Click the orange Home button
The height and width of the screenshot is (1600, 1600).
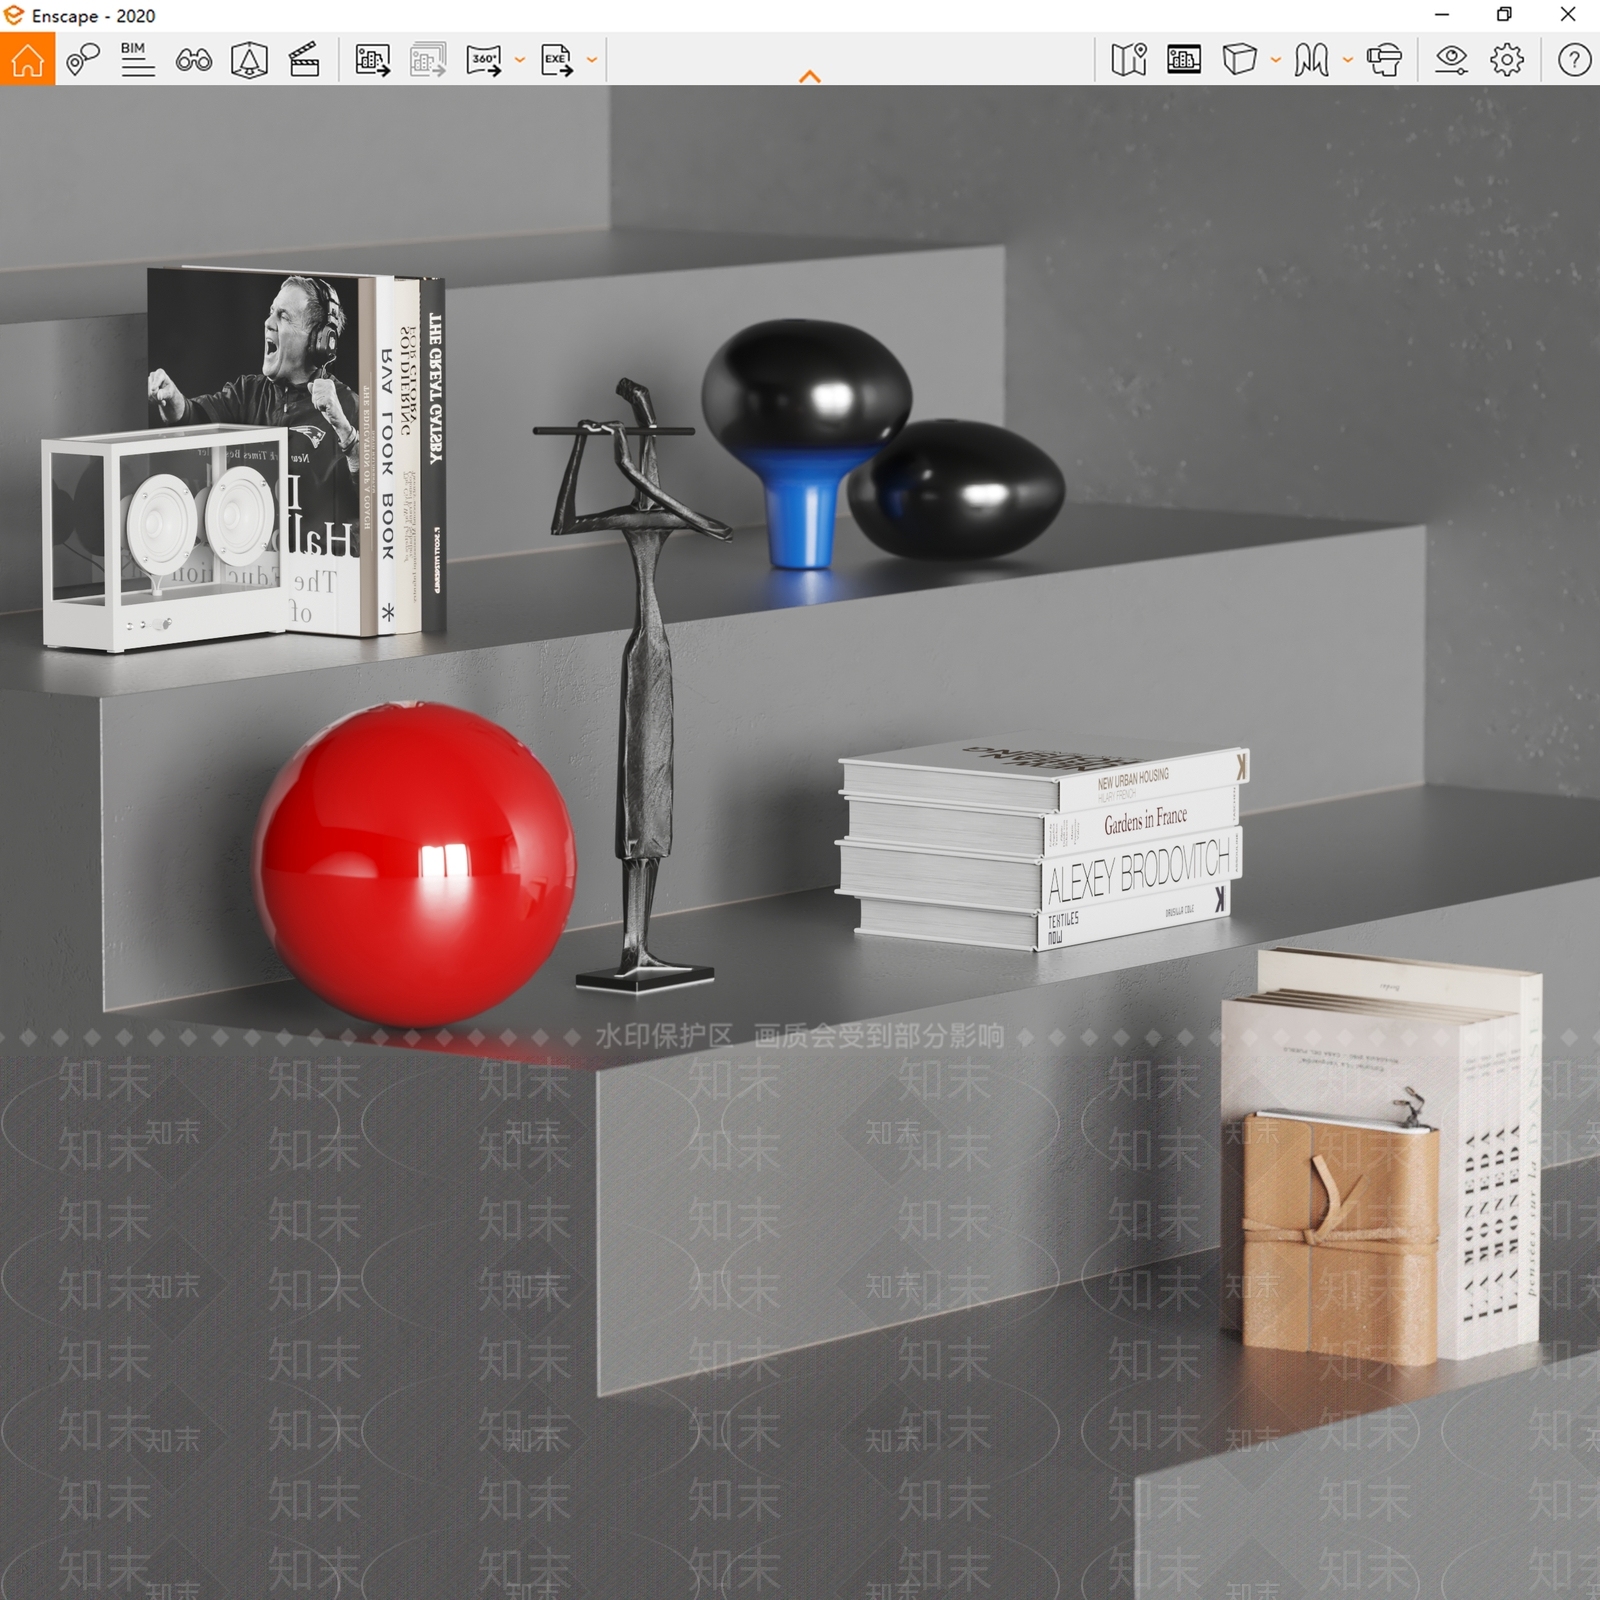point(27,59)
